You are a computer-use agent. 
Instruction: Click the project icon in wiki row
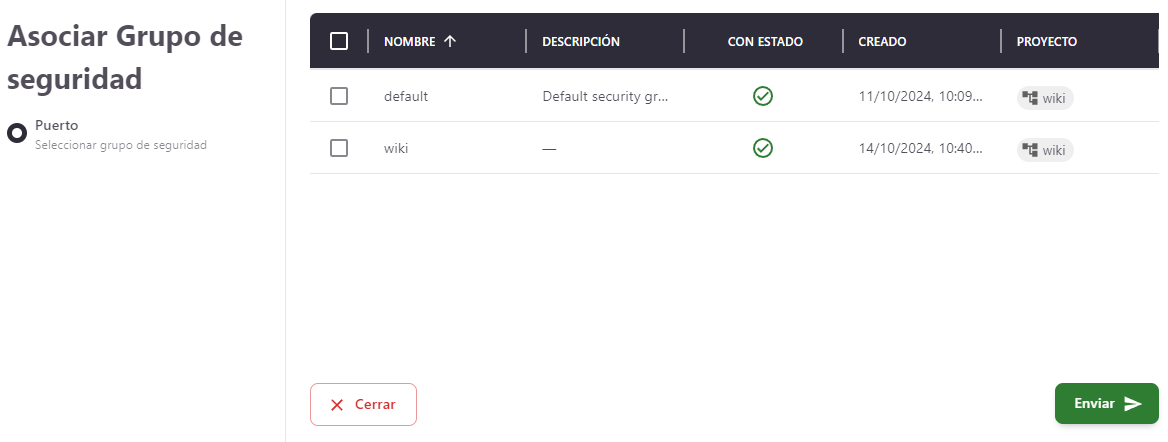pos(1030,150)
